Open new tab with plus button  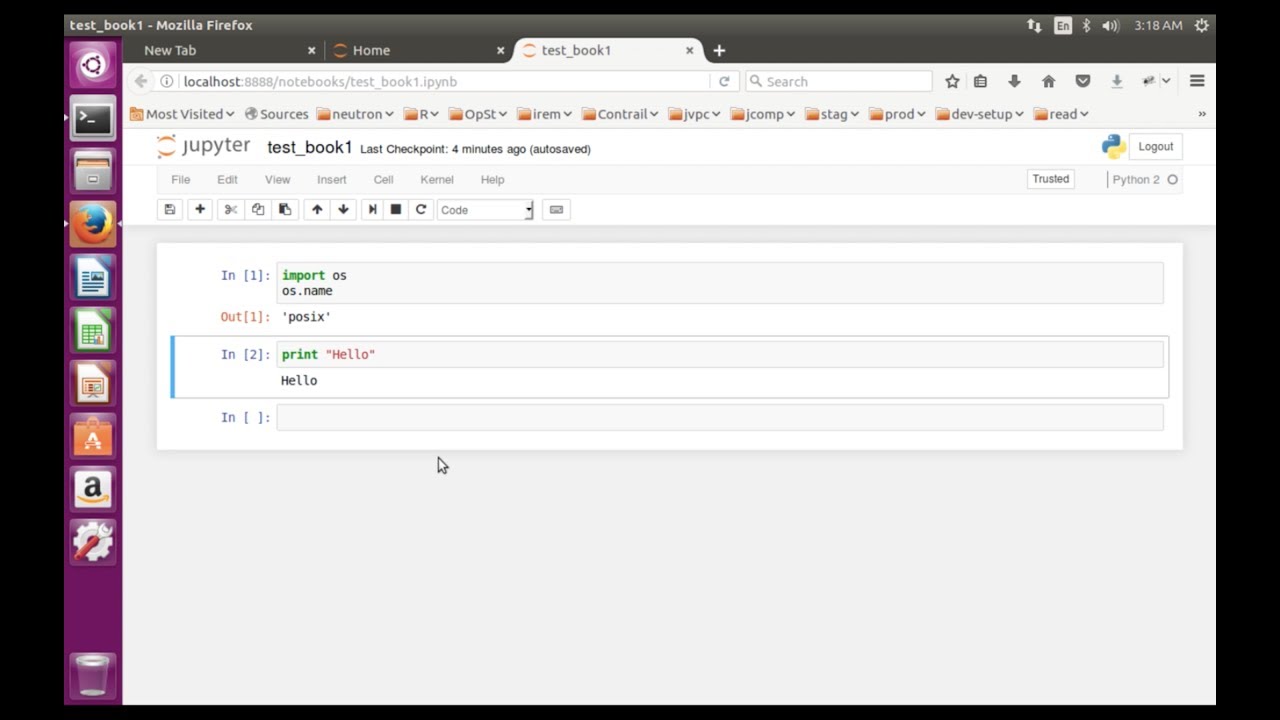[718, 50]
